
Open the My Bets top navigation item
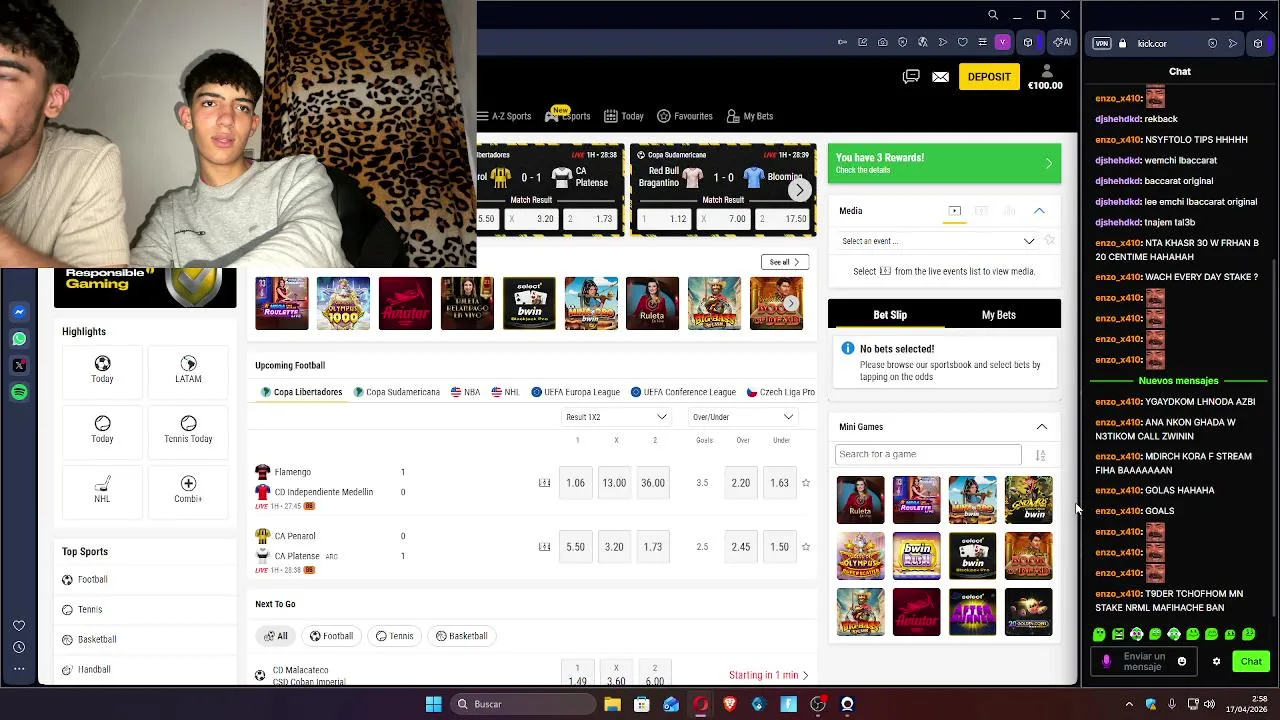click(x=750, y=116)
